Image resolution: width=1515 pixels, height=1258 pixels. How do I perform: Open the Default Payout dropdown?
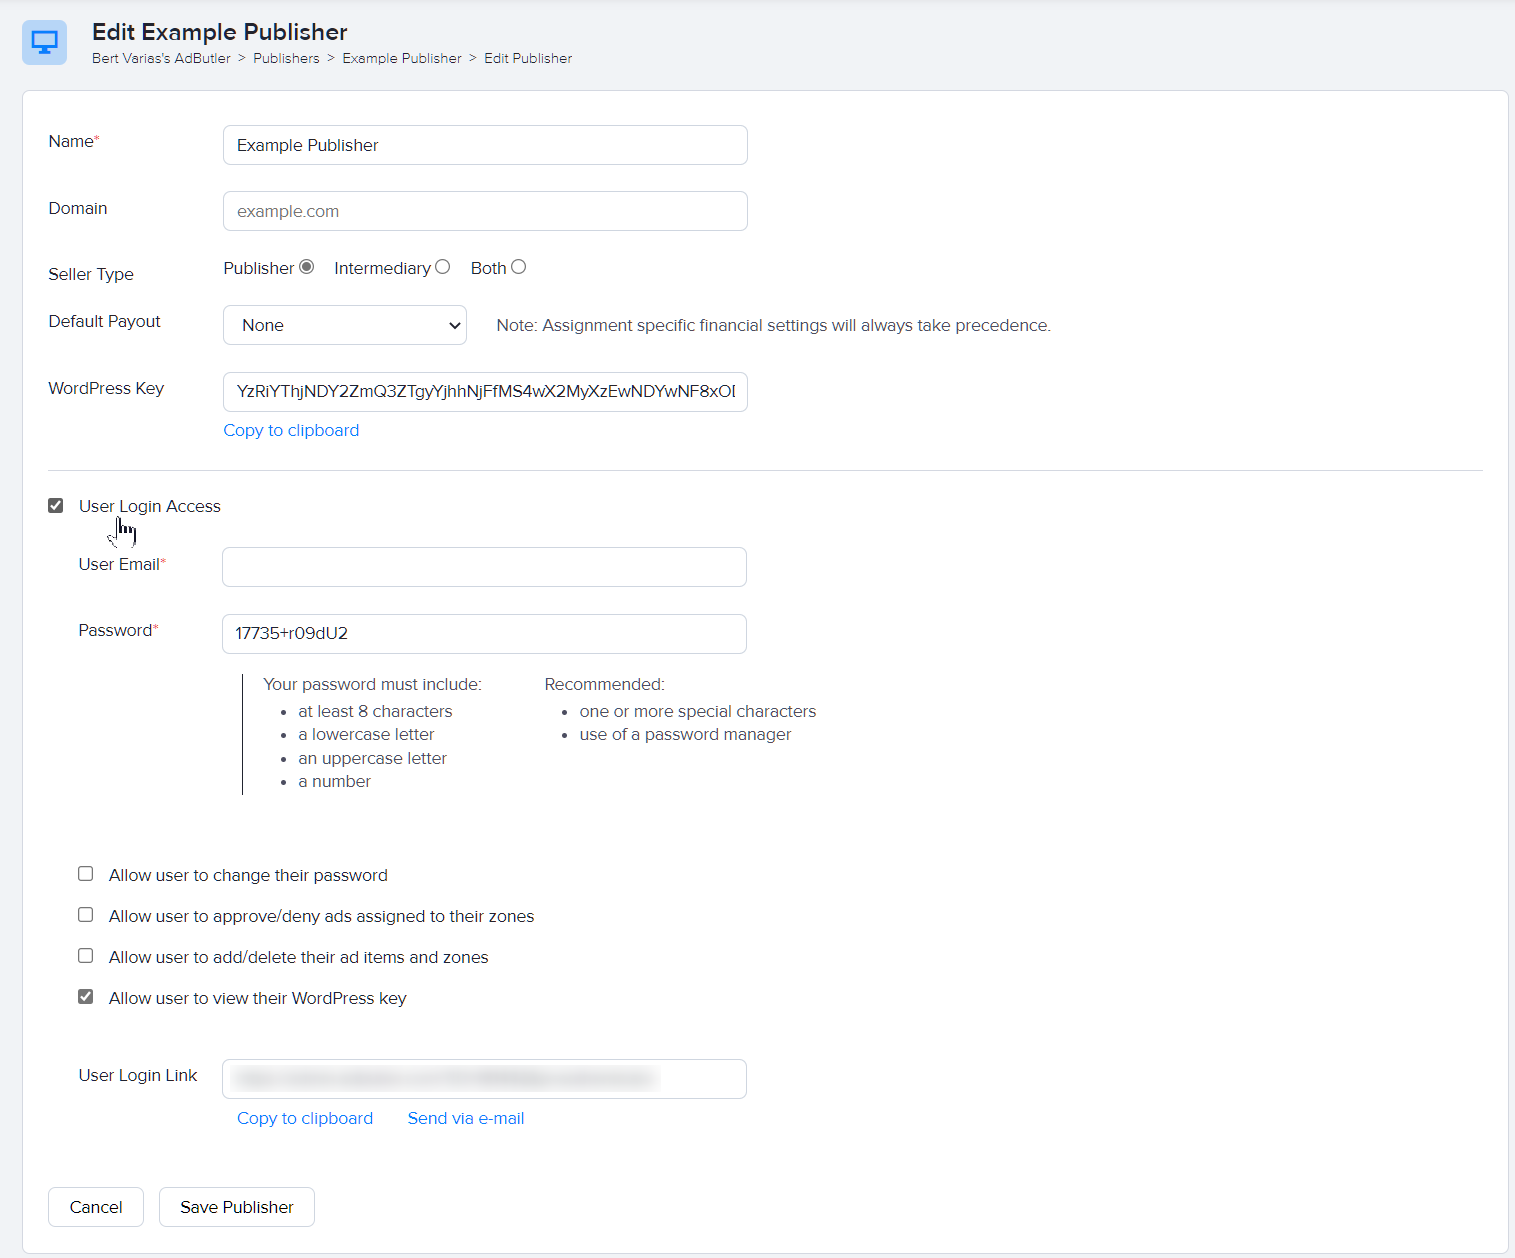coord(344,325)
